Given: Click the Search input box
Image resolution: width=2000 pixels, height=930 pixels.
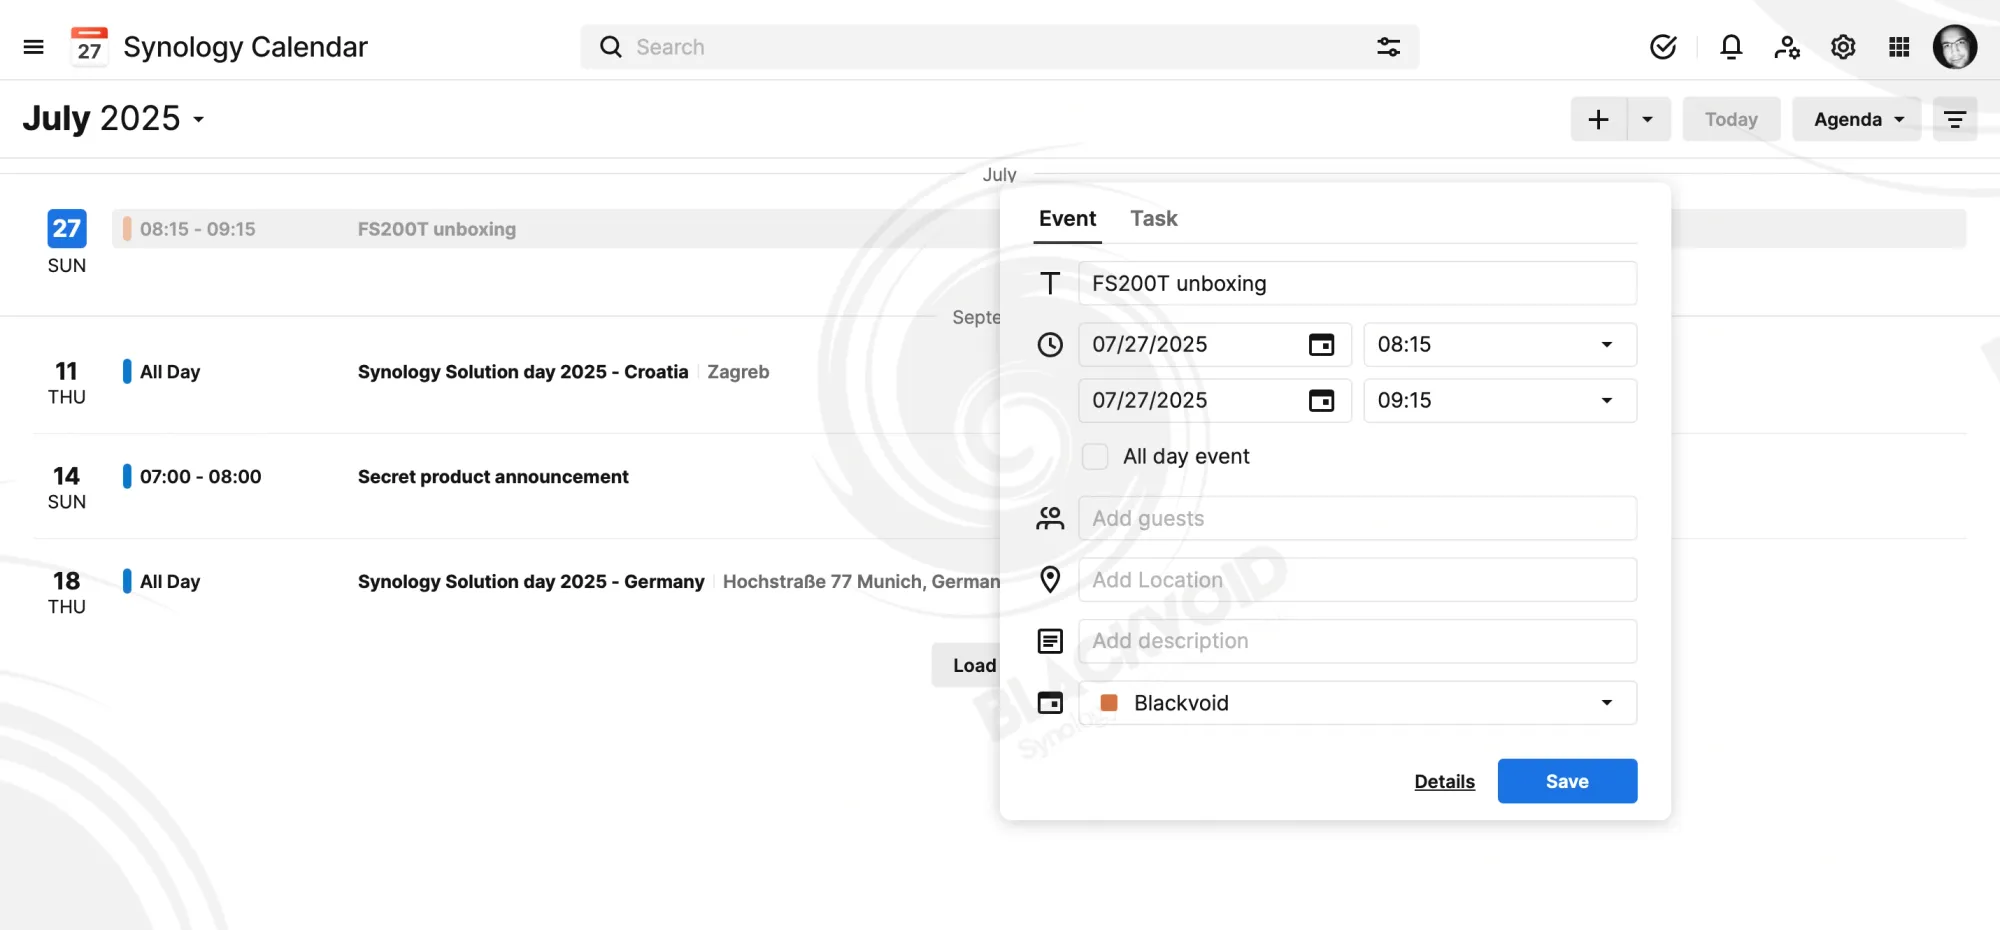Looking at the screenshot, I should click(1000, 47).
